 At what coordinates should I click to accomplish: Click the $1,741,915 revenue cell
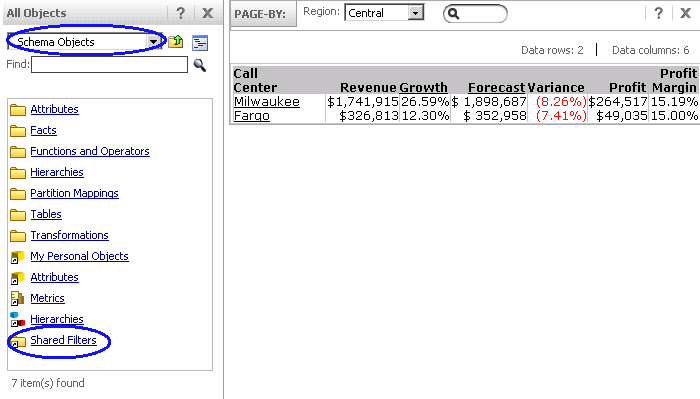coord(362,101)
